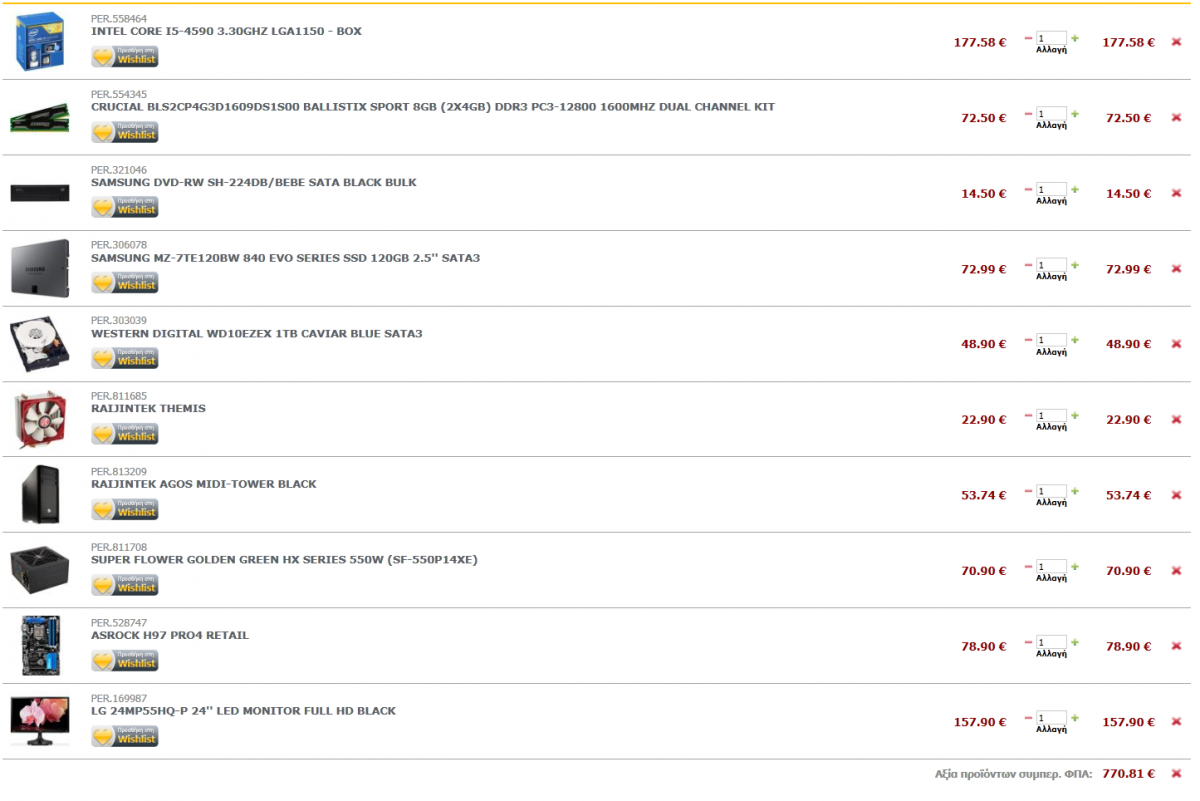1200x801 pixels.
Task: Decrease LG LED monitor quantity with minus
Action: pos(1028,718)
